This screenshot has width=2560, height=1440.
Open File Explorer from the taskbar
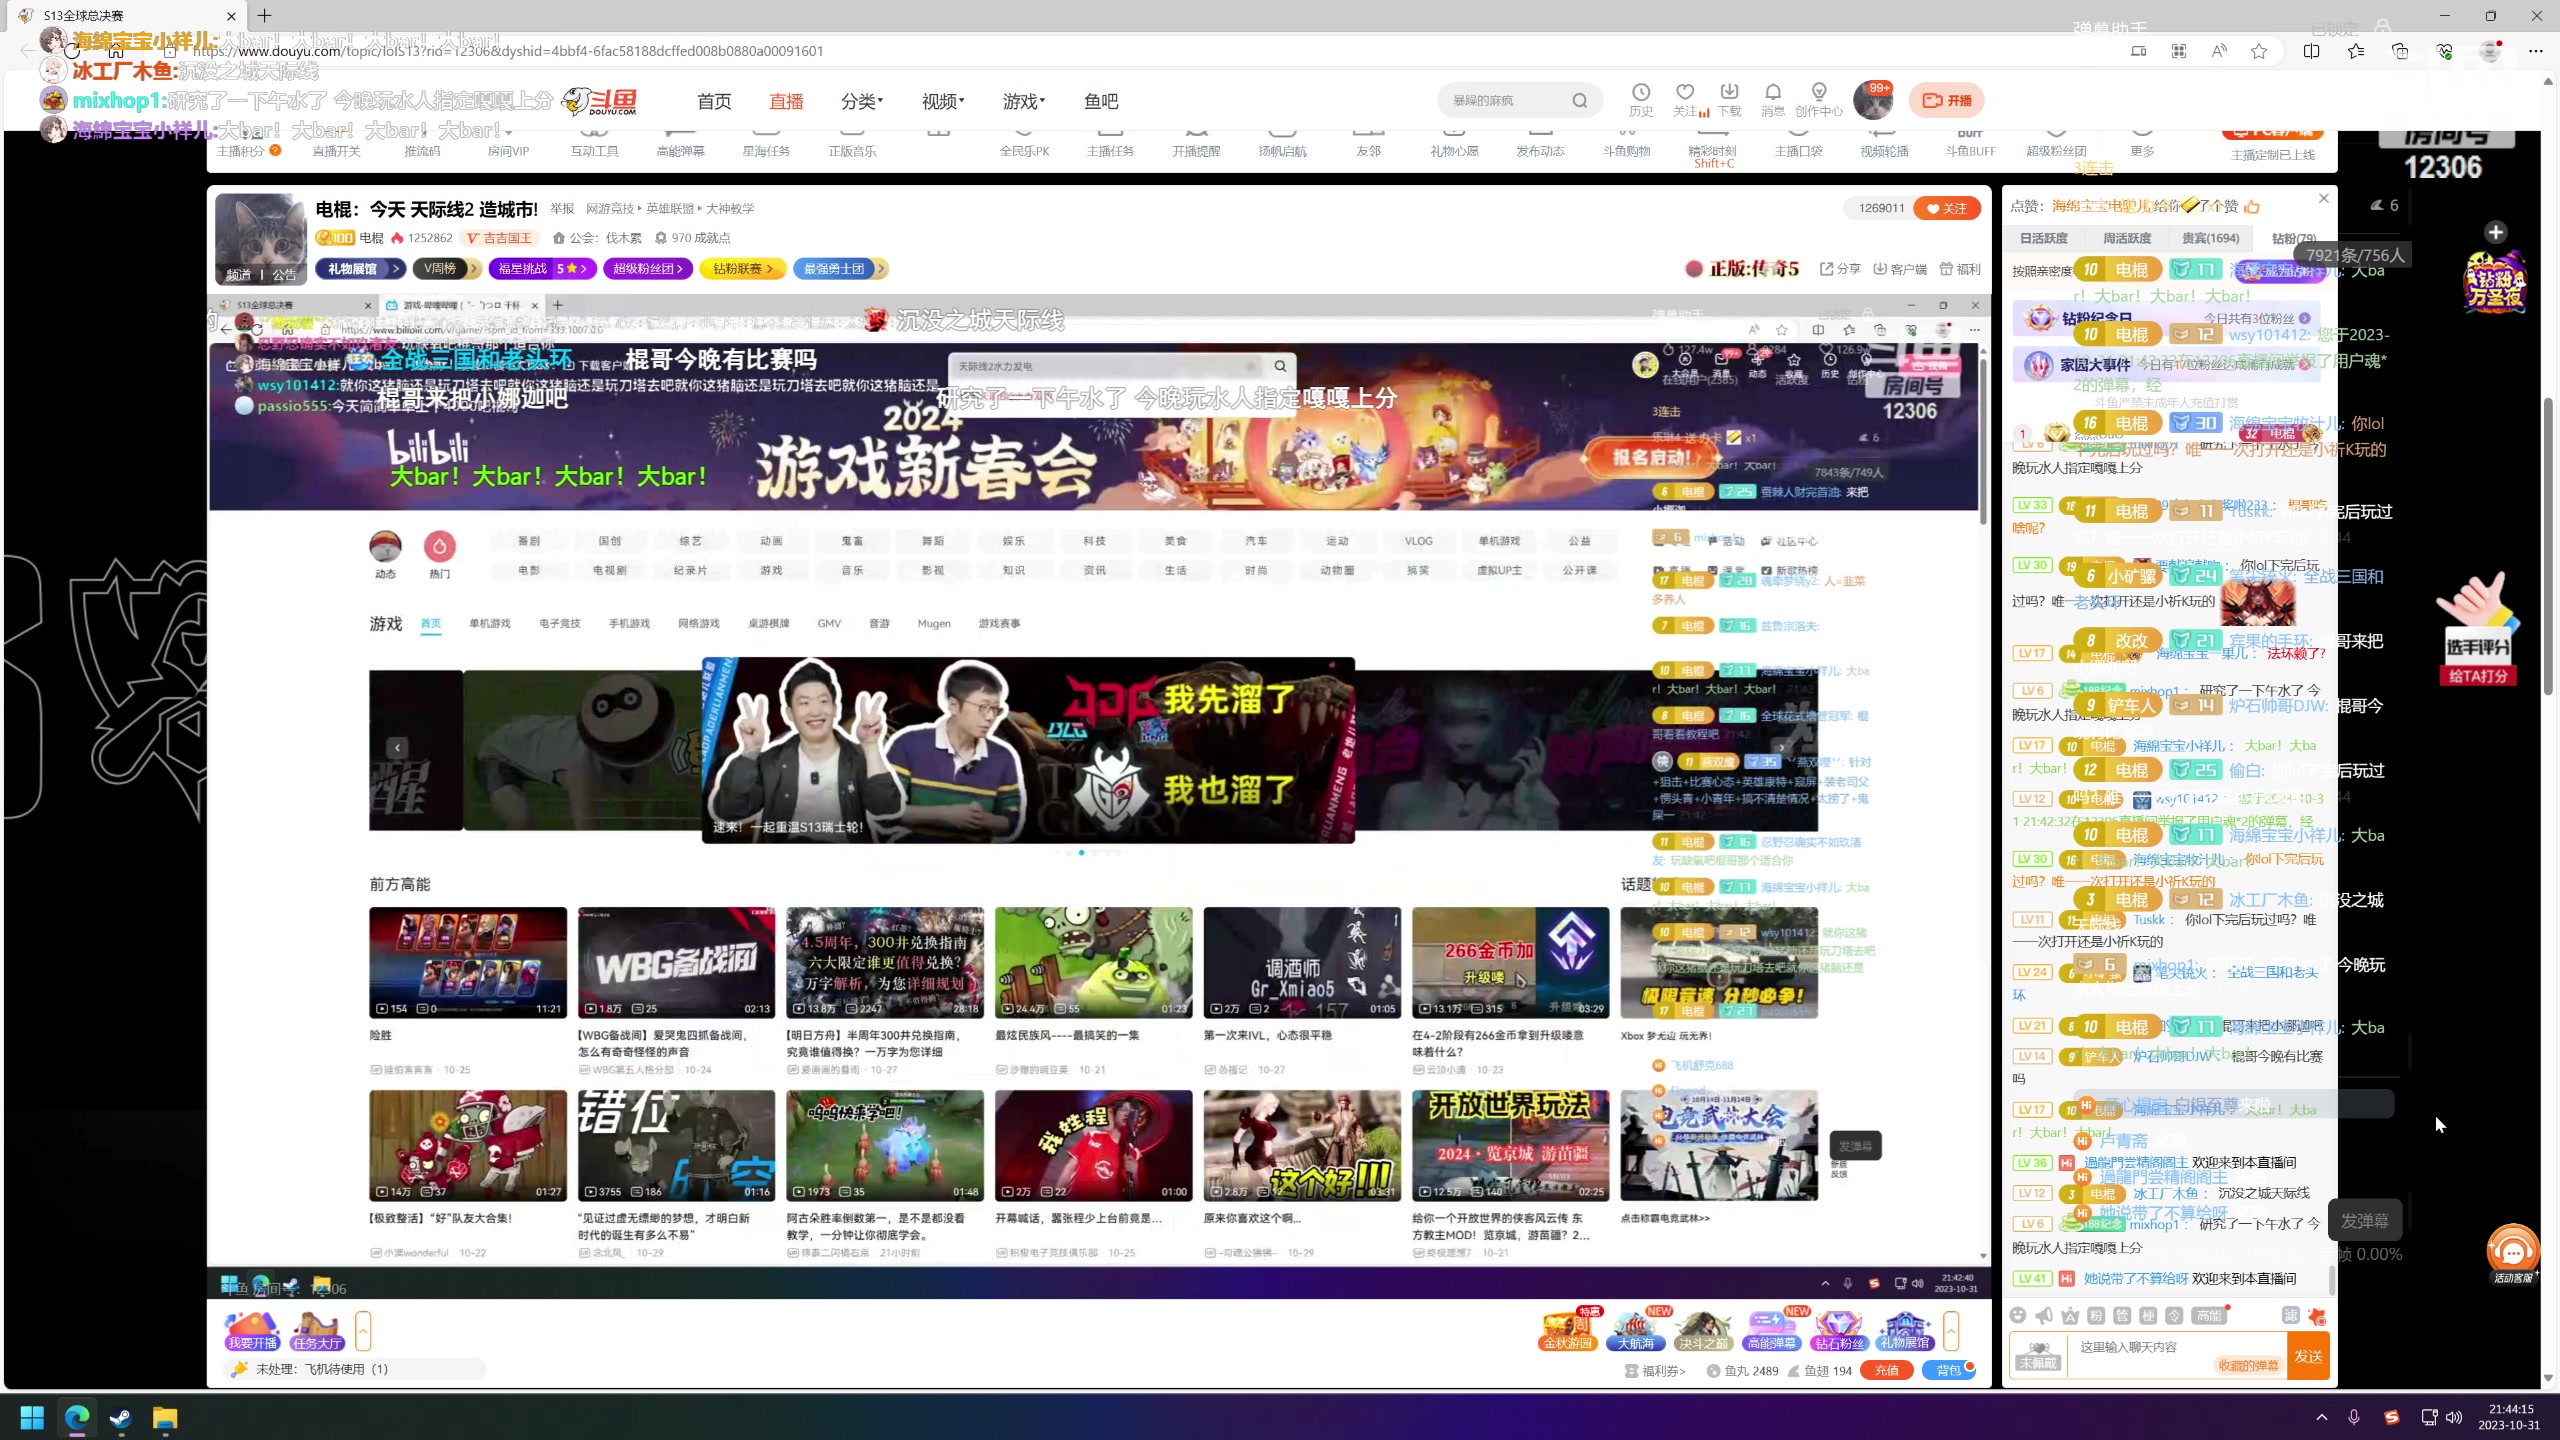[165, 1418]
